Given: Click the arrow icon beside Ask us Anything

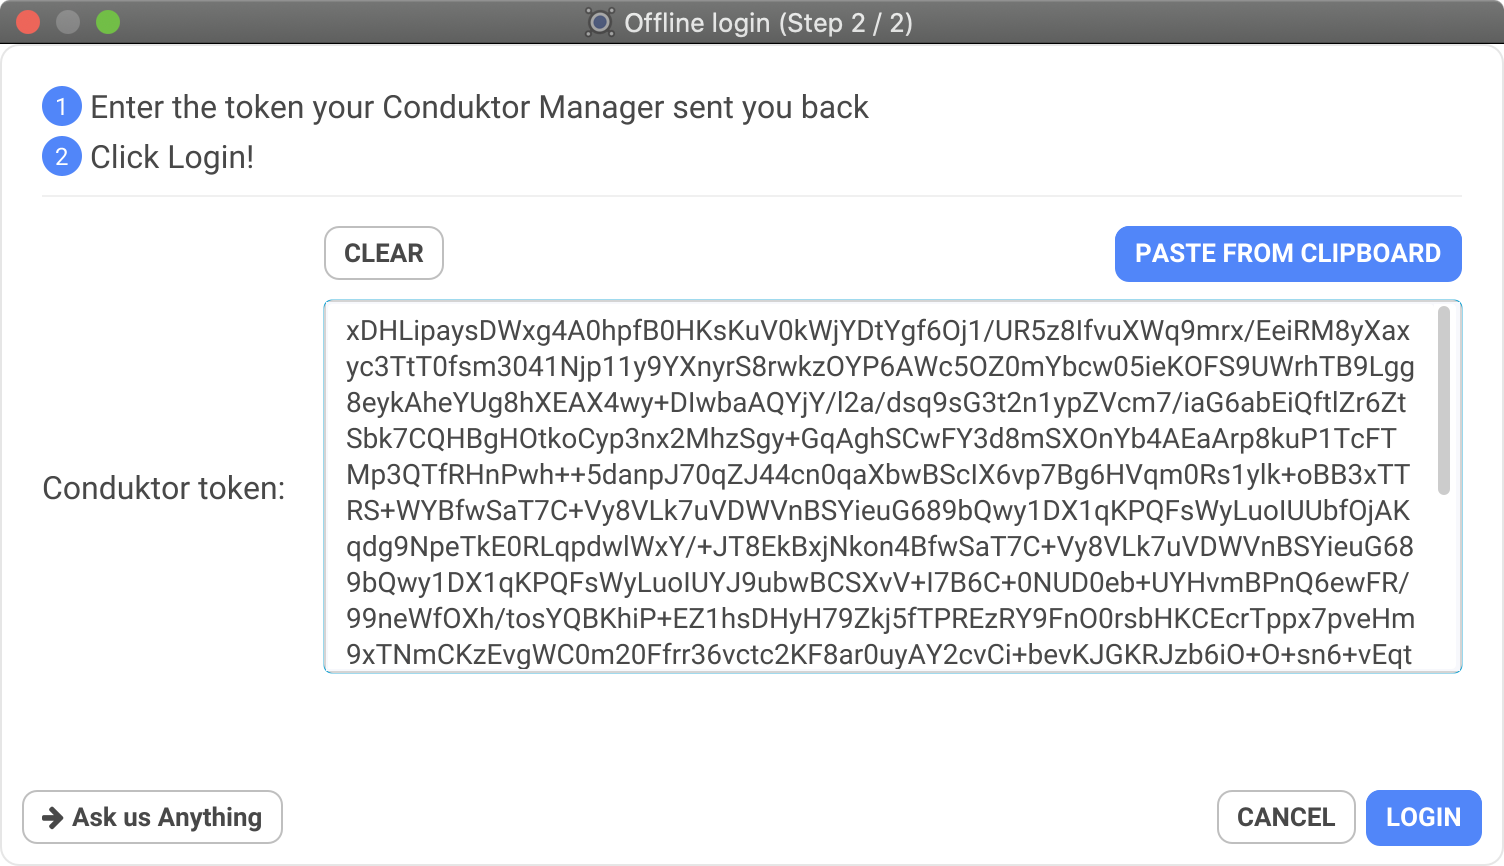Looking at the screenshot, I should 52,818.
